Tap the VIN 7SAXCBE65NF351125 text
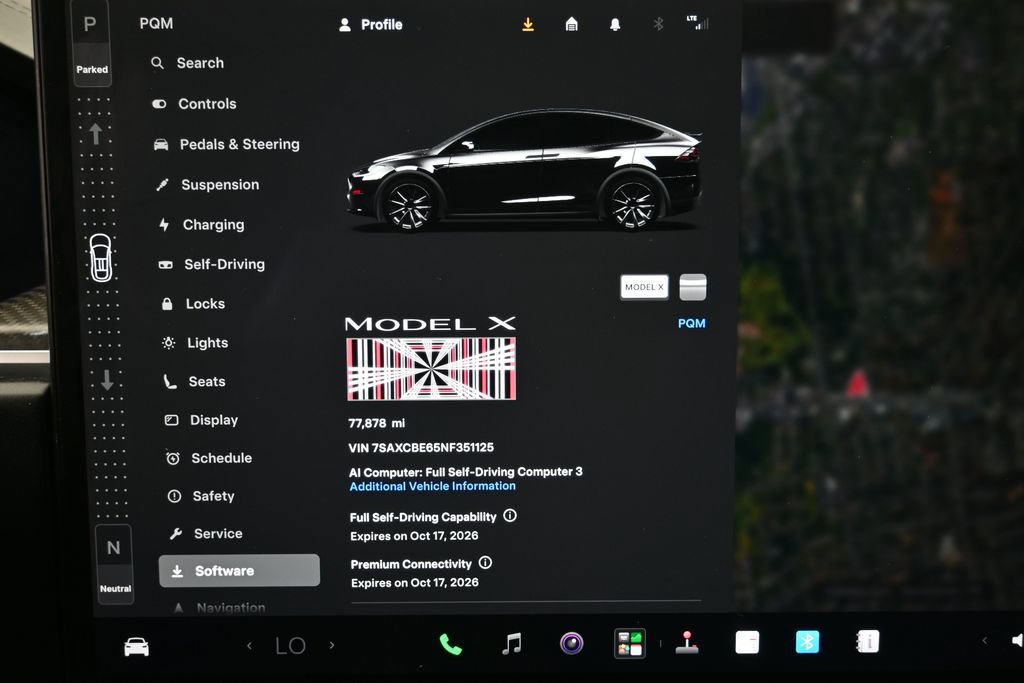This screenshot has height=683, width=1024. click(421, 447)
